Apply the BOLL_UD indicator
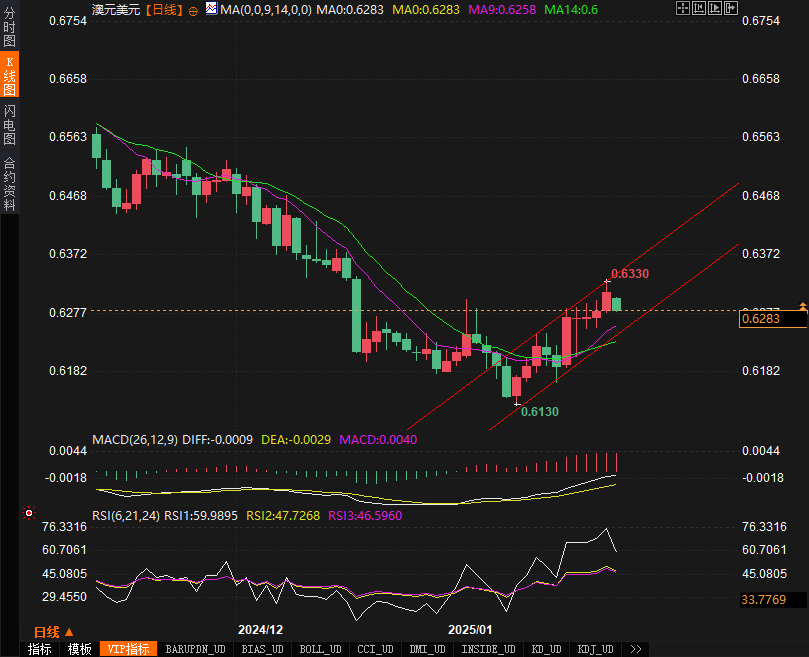The height and width of the screenshot is (657, 809). point(320,649)
